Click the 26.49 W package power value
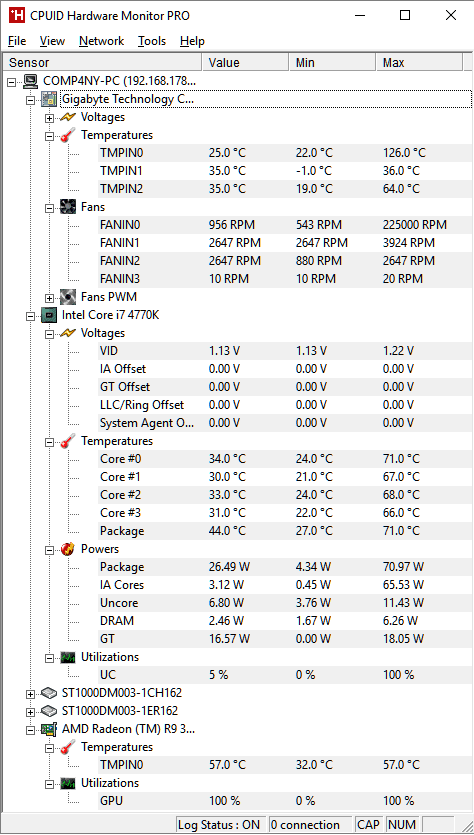The image size is (474, 835). click(229, 567)
